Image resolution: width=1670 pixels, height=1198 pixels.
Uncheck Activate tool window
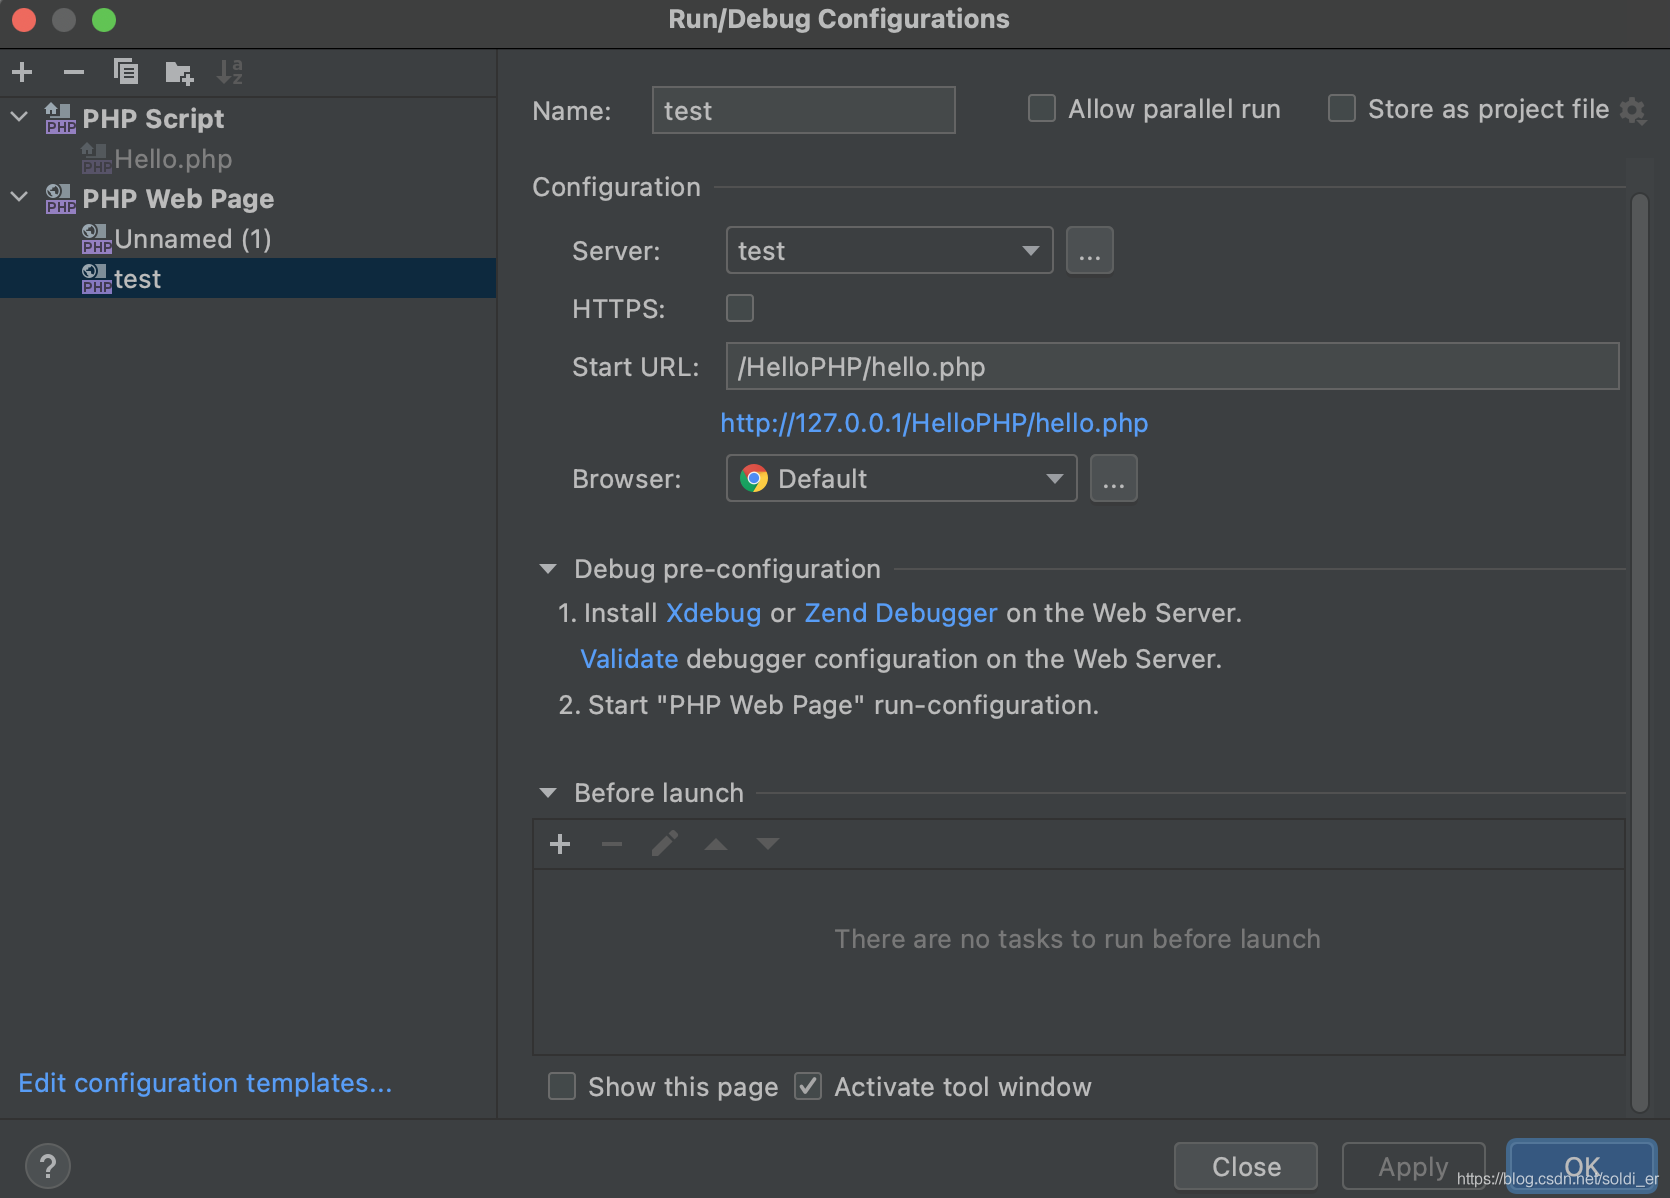point(808,1086)
